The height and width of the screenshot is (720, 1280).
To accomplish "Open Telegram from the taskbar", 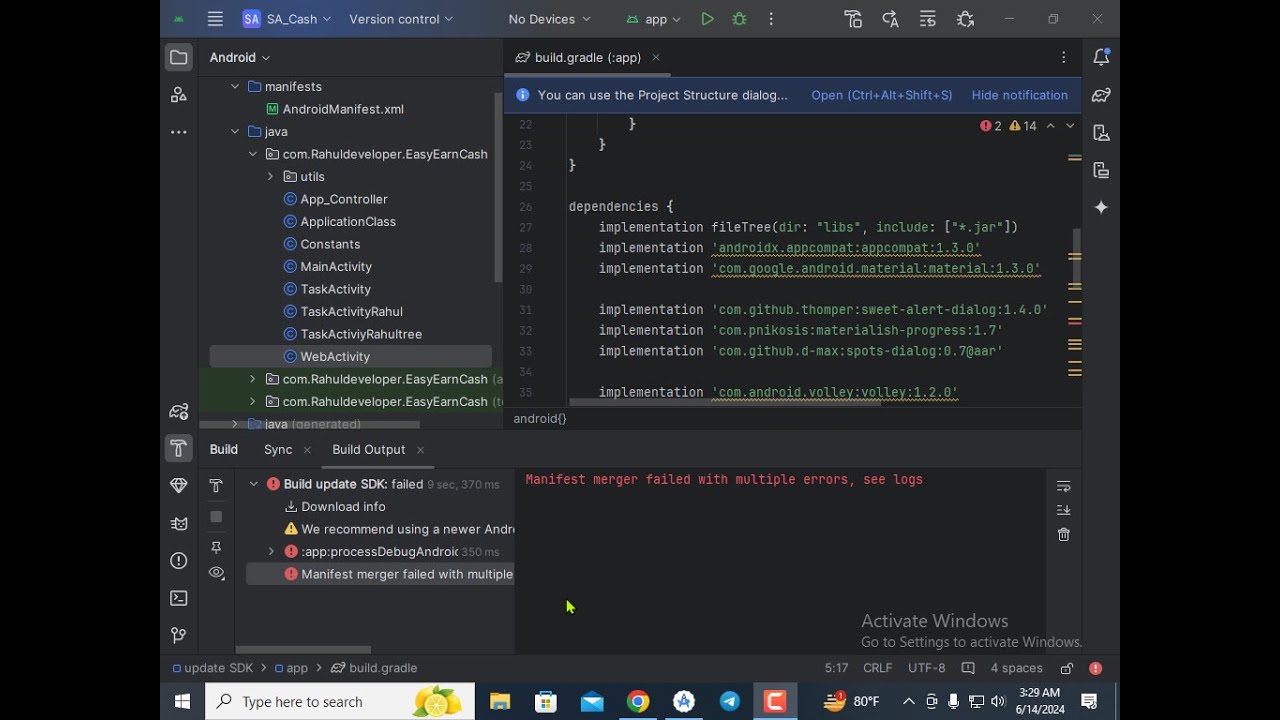I will 730,702.
